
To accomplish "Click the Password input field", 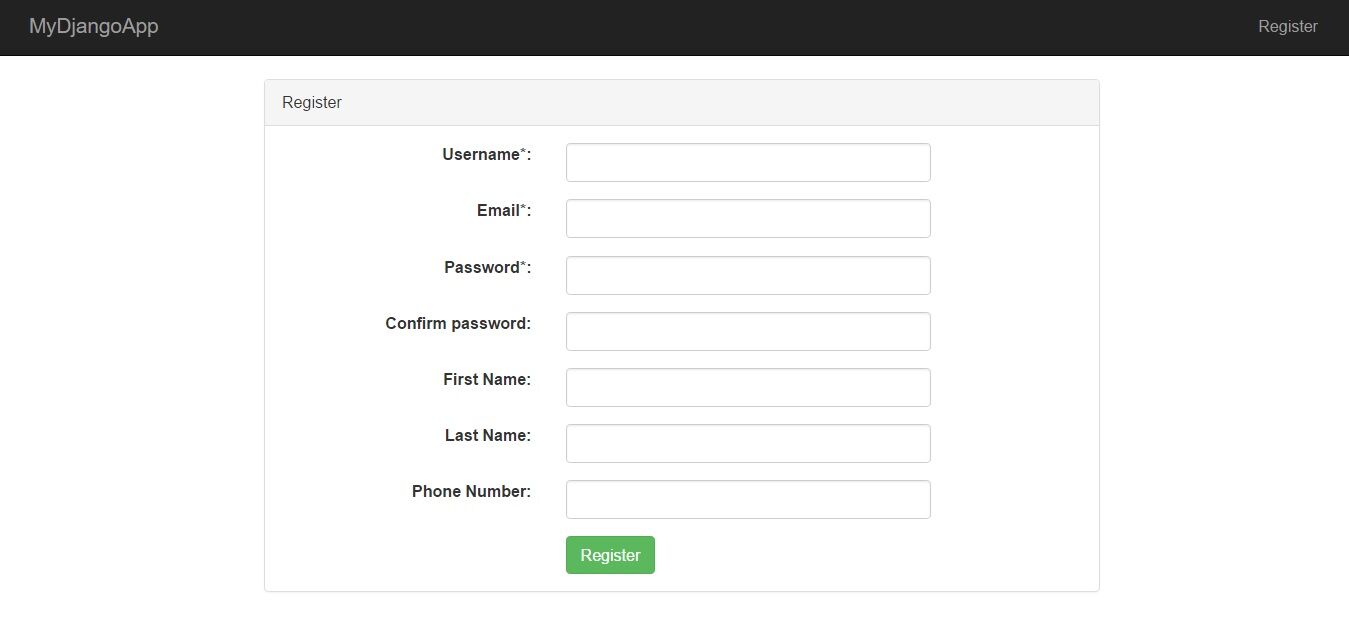I will (x=747, y=275).
